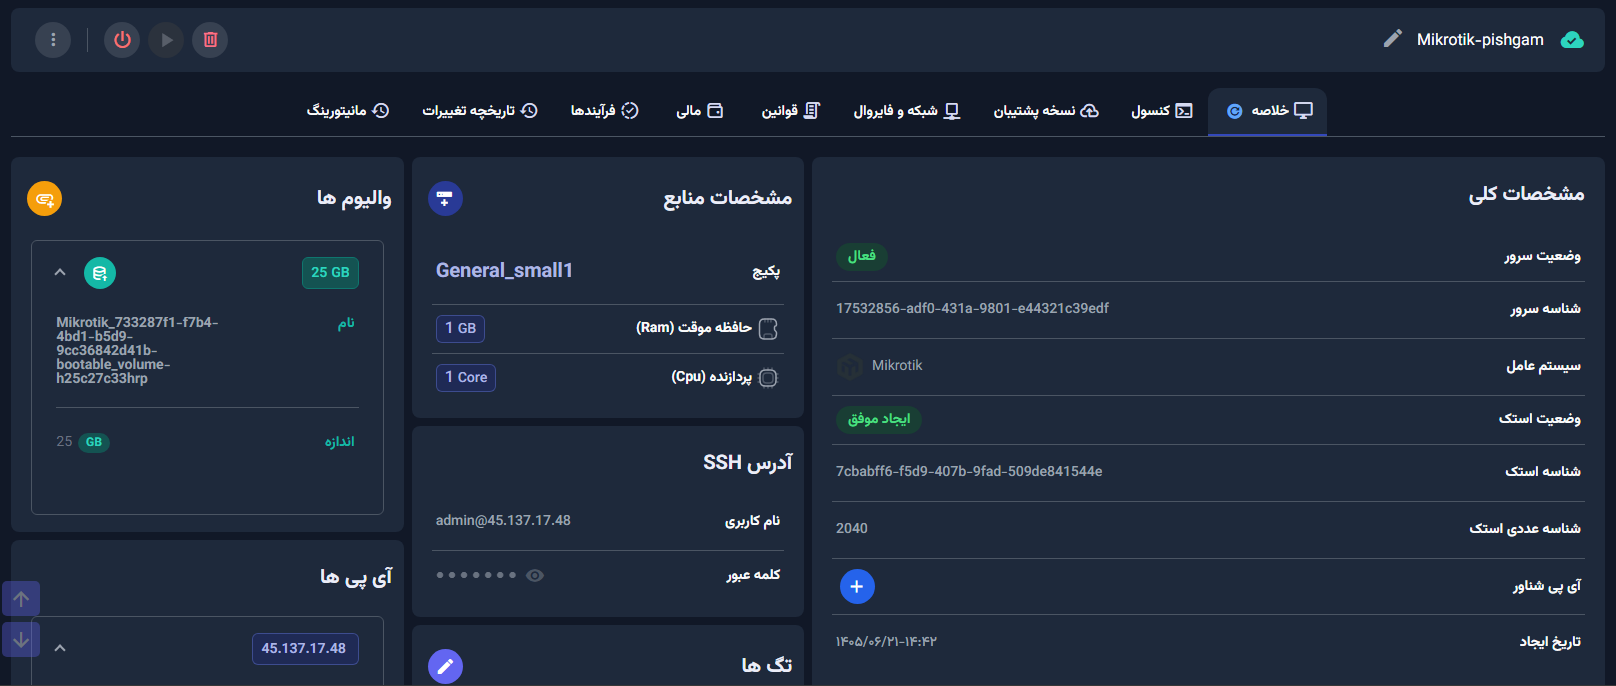Click the masked SSH password dots
Screen dimensions: 1616x686
(x=477, y=575)
